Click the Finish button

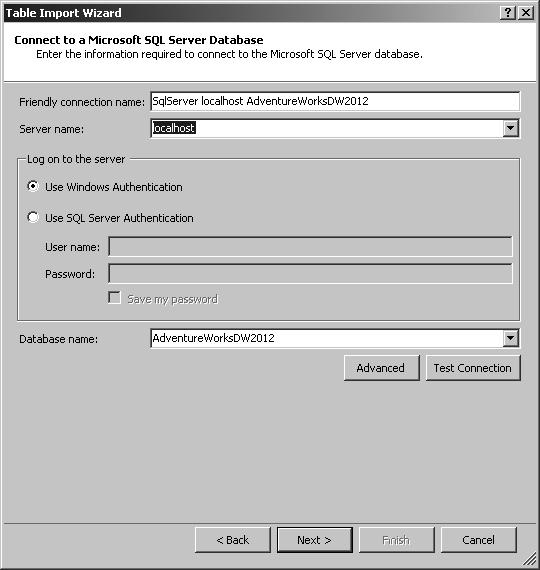[396, 540]
